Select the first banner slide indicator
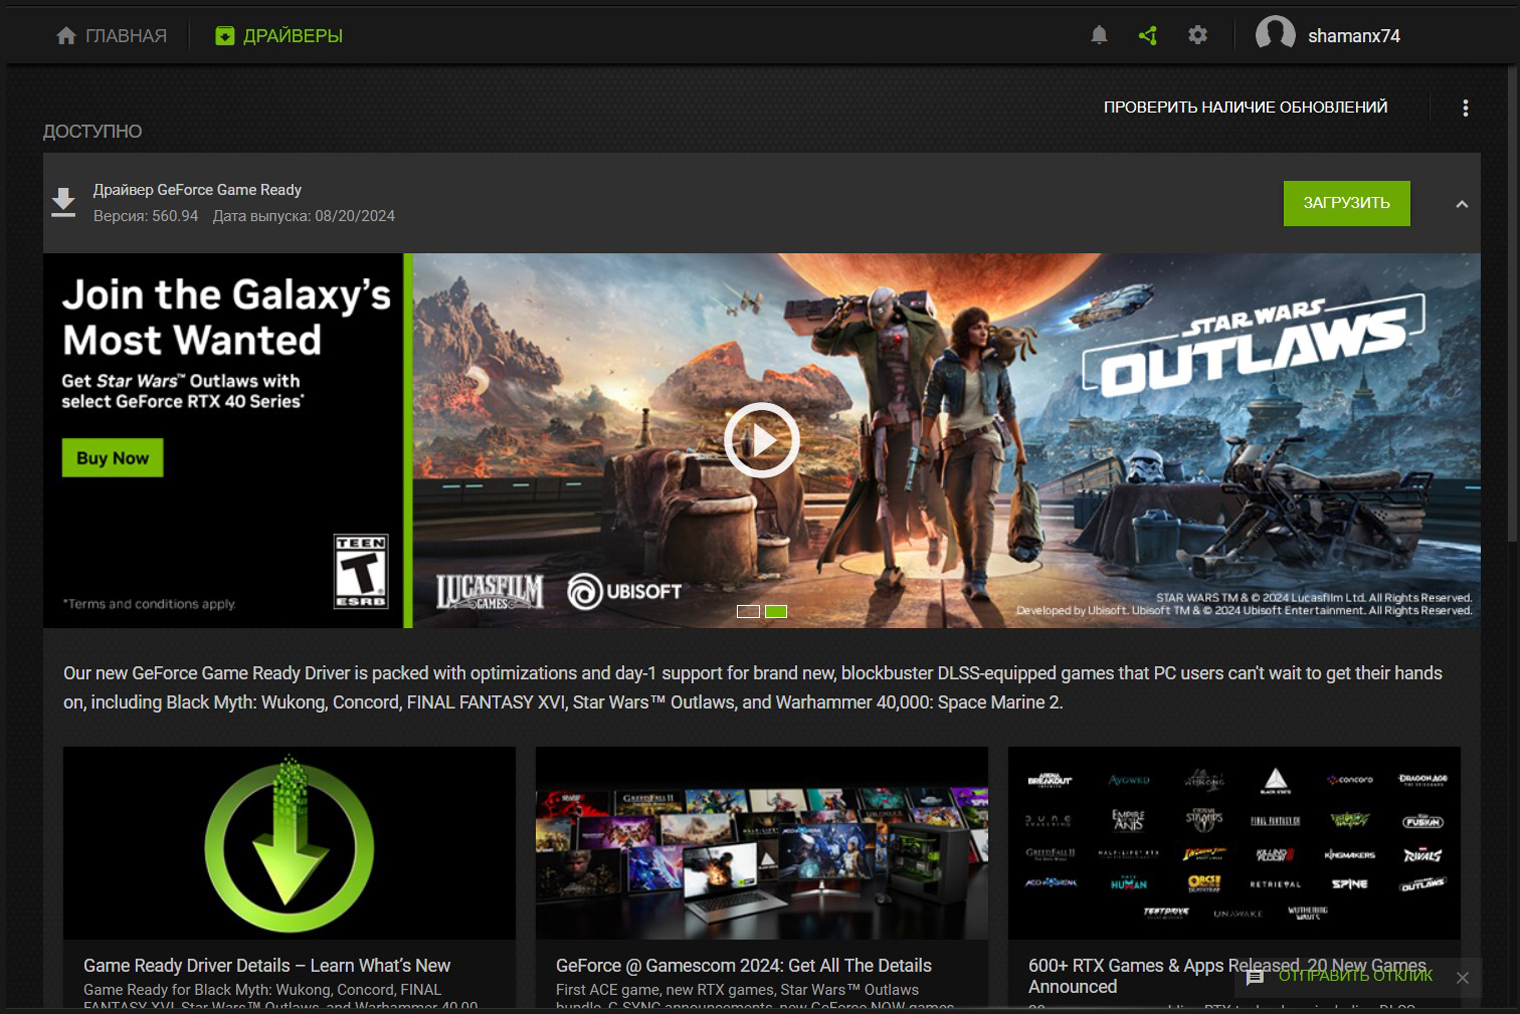1520x1014 pixels. [x=748, y=611]
